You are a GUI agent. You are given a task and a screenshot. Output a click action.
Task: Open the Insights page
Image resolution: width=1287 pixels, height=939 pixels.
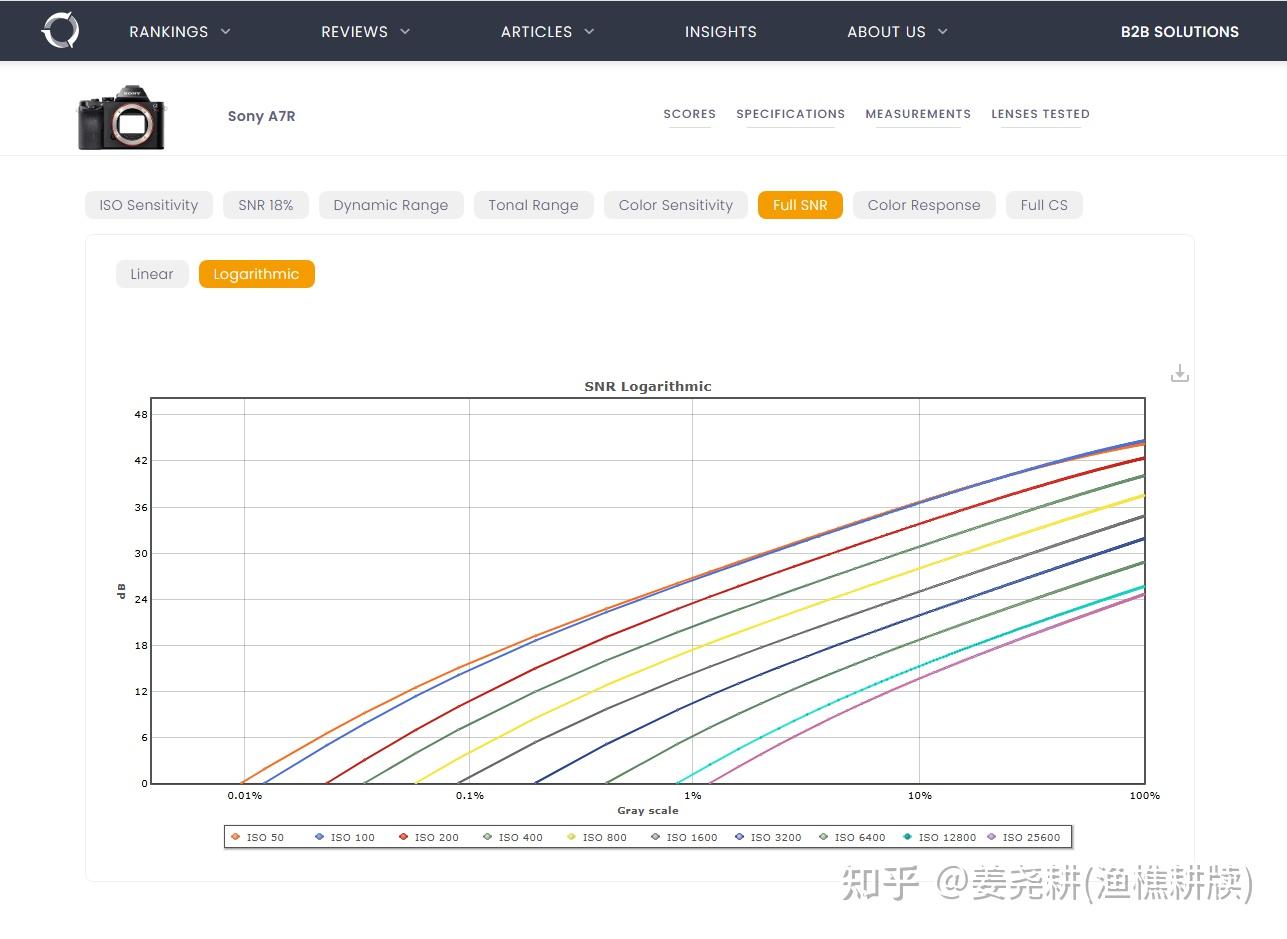point(720,32)
